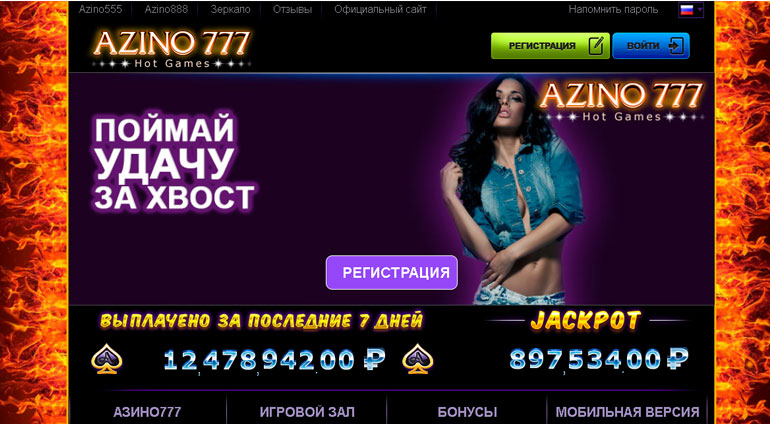
Task: Click the purple Регистрация banner button
Action: click(x=392, y=272)
